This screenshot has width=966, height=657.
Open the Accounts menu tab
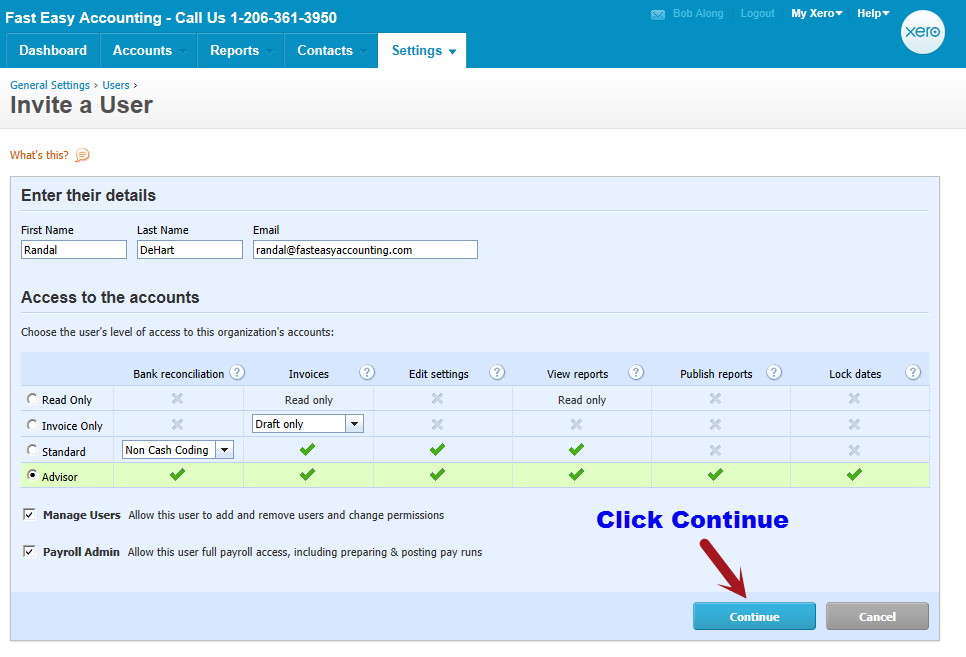pos(148,51)
